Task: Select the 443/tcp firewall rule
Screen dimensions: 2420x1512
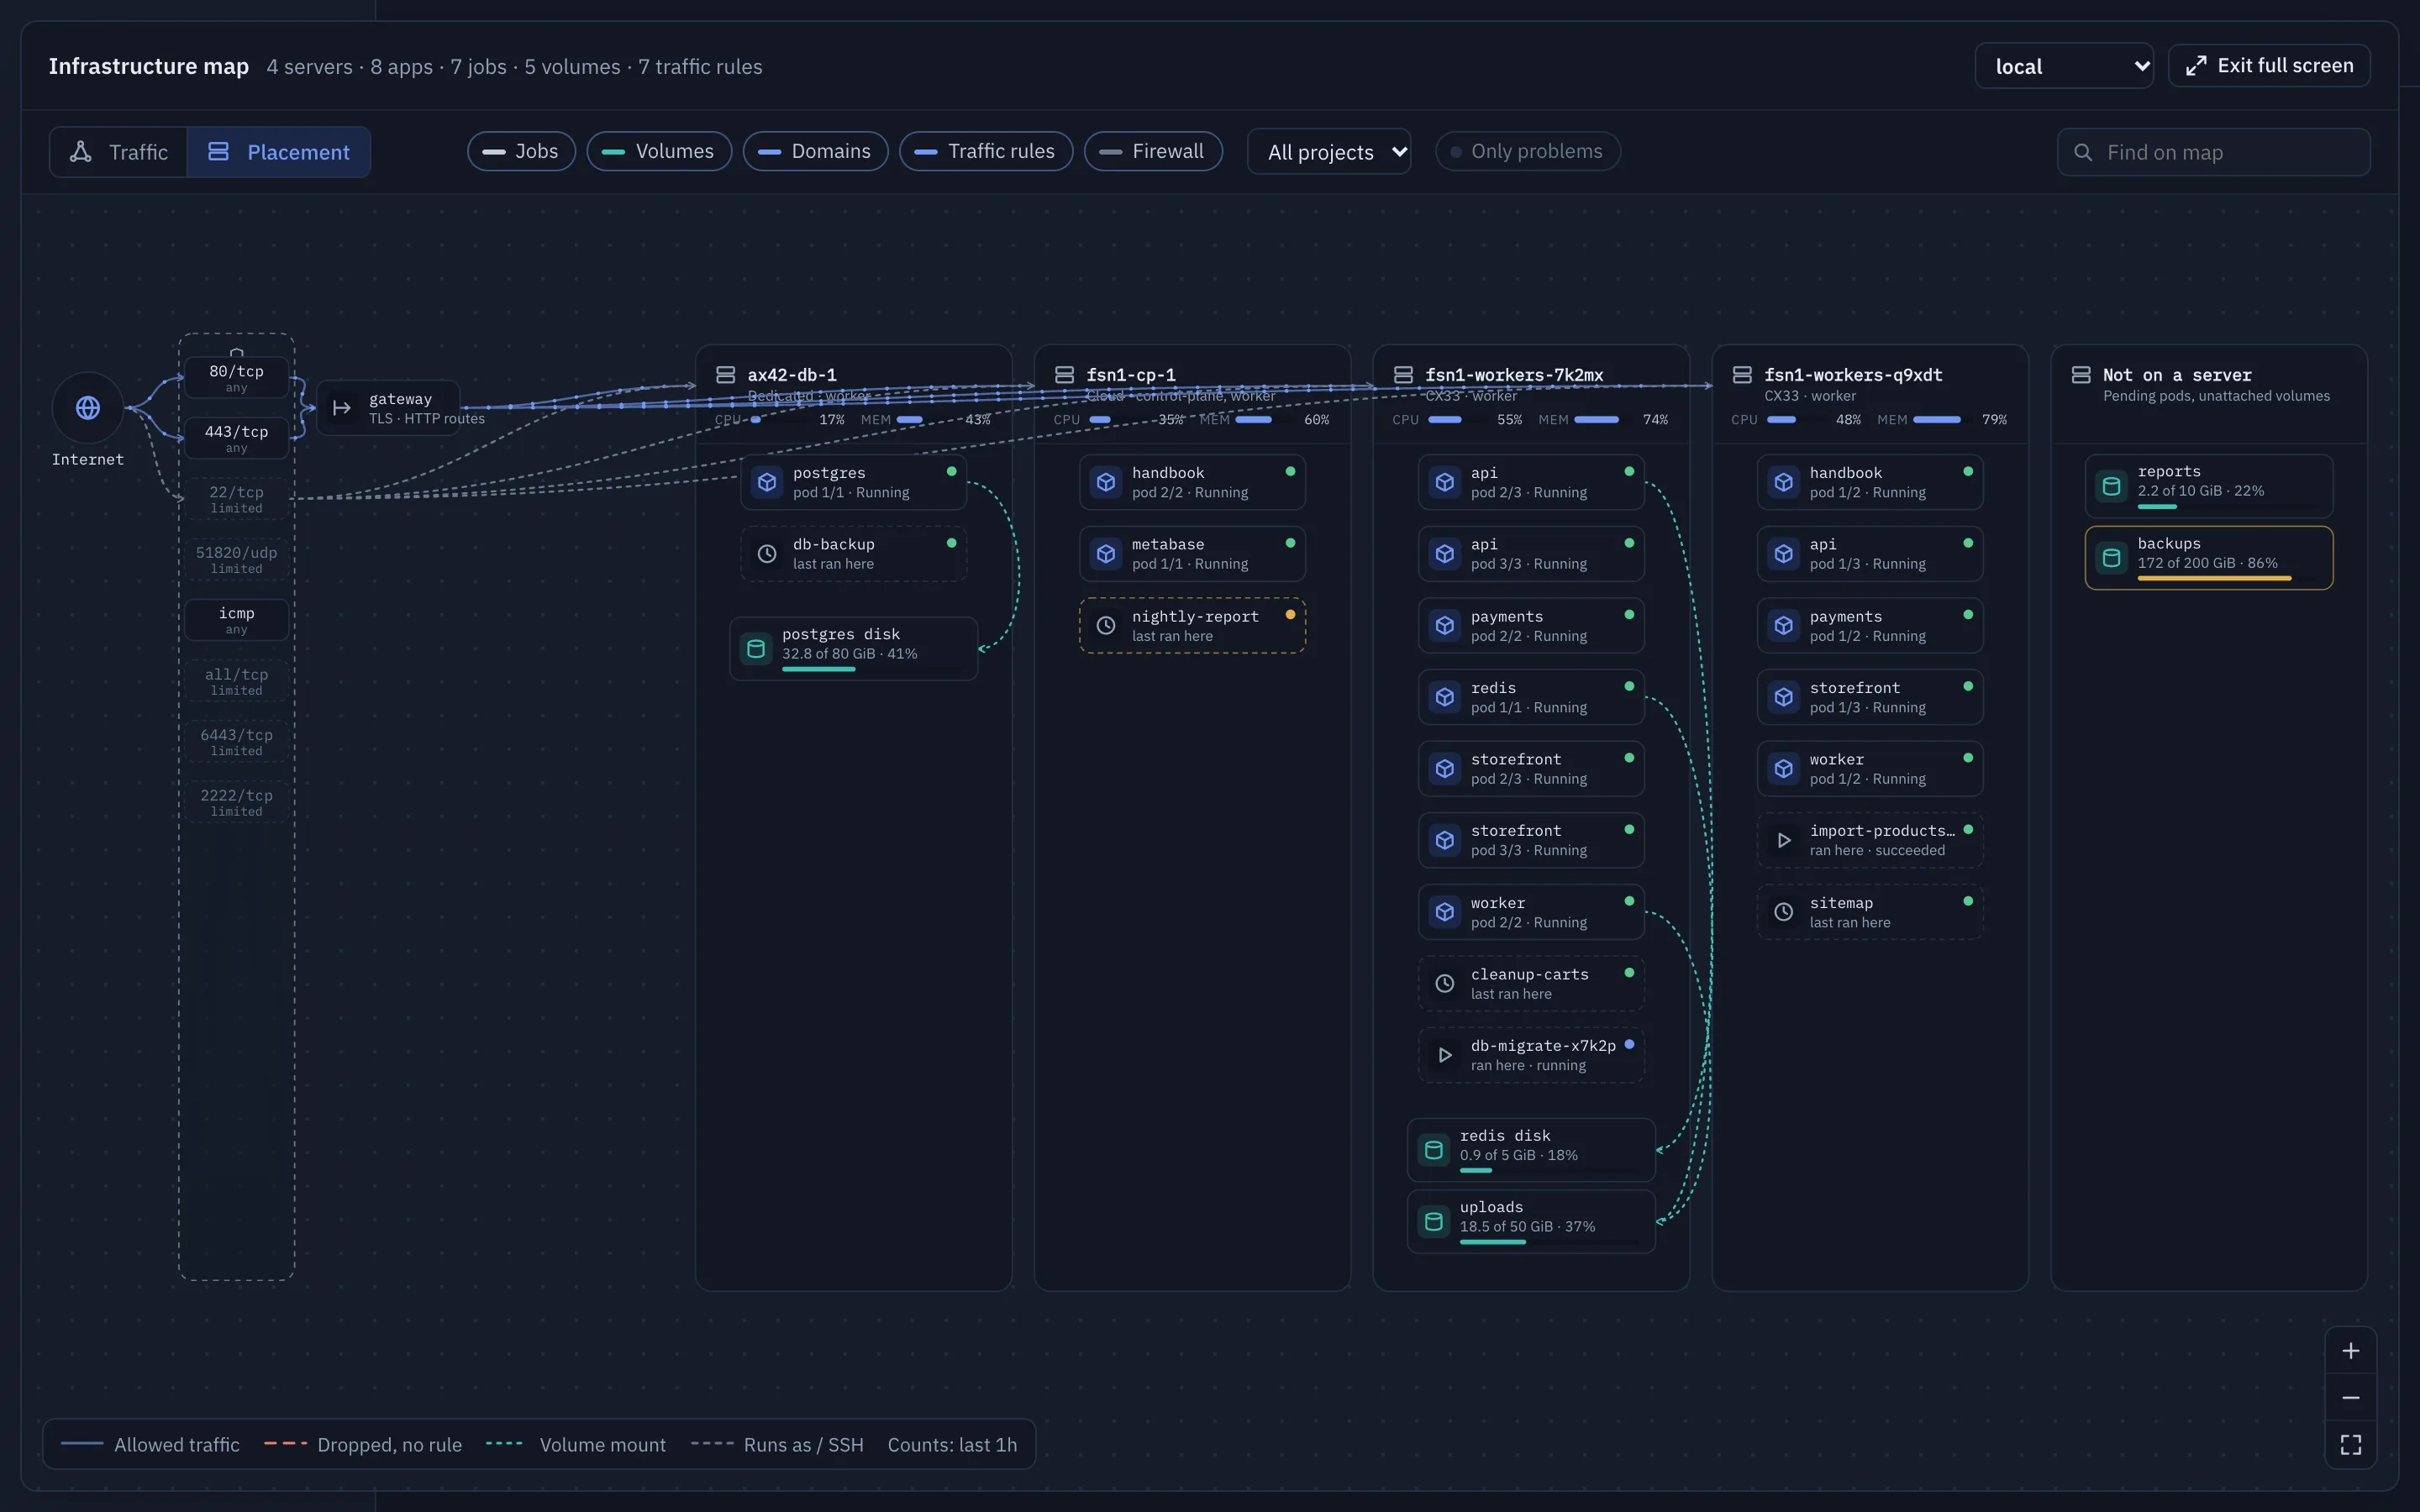Action: 237,438
